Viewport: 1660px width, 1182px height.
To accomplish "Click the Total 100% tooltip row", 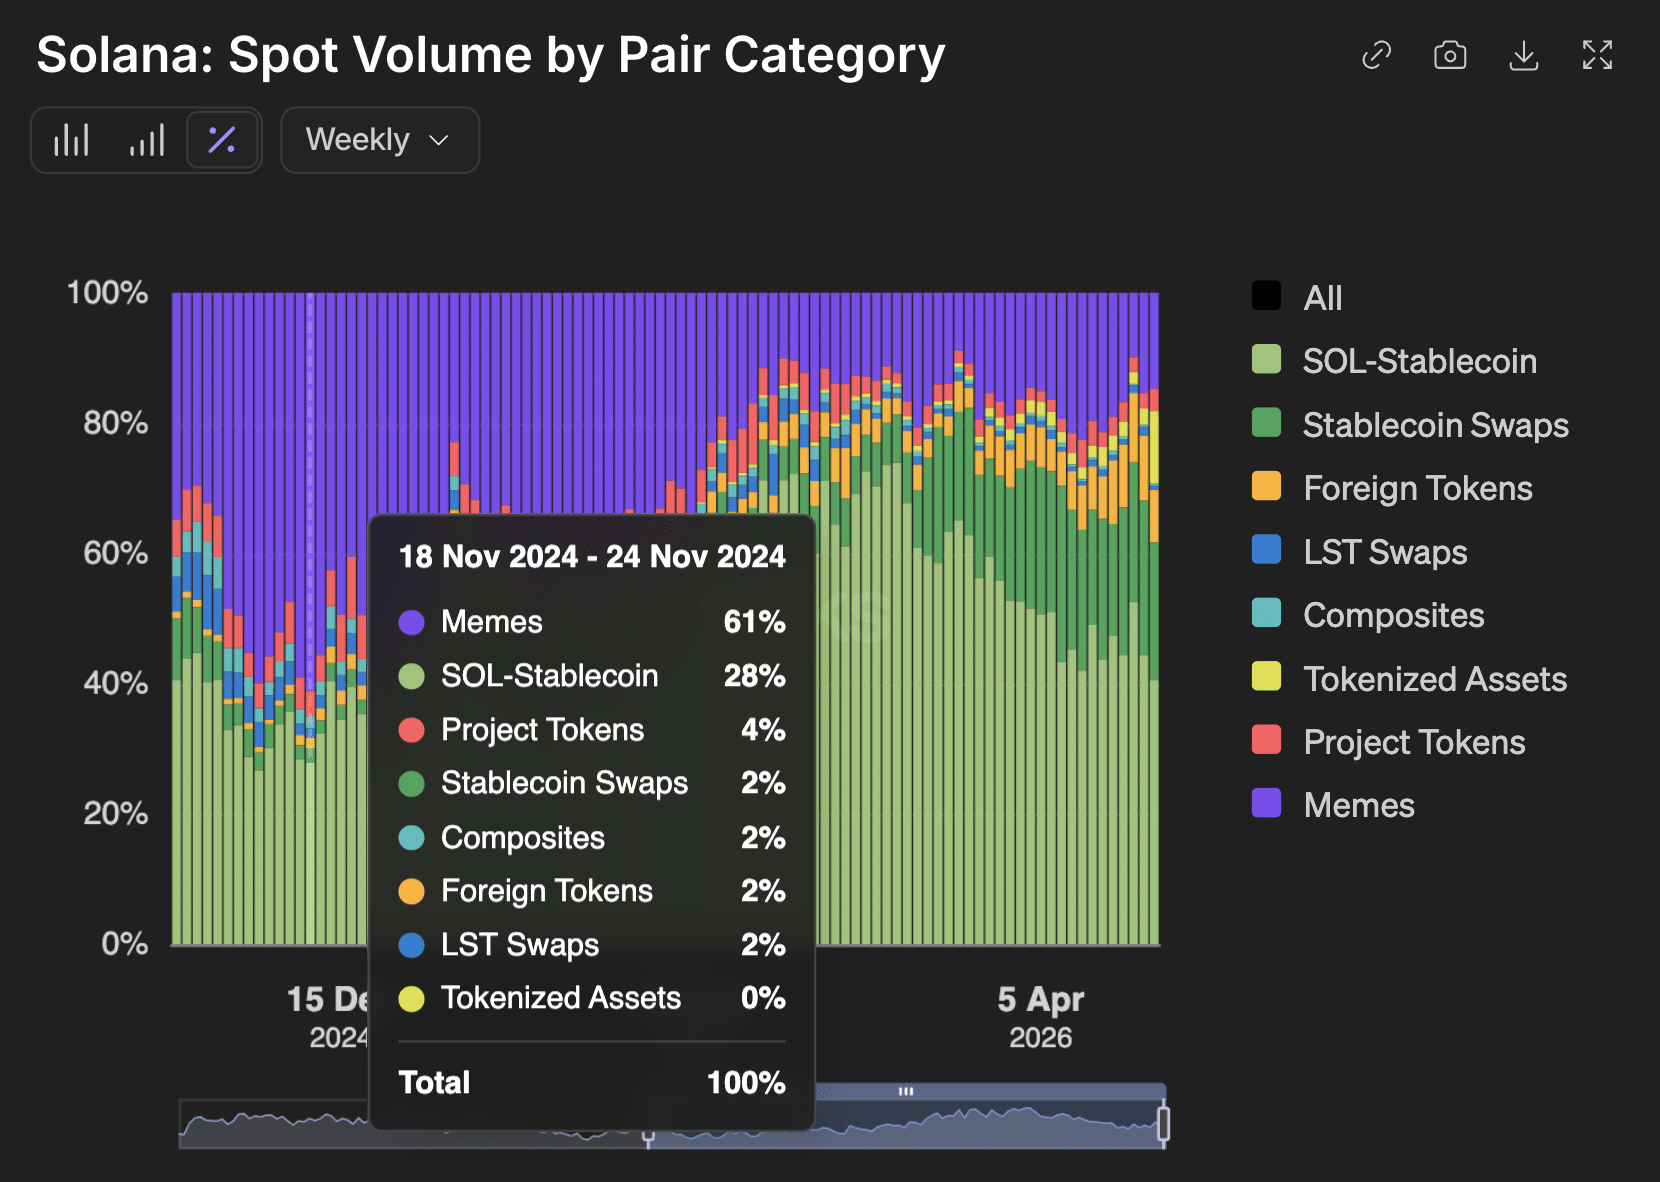I will (592, 1083).
